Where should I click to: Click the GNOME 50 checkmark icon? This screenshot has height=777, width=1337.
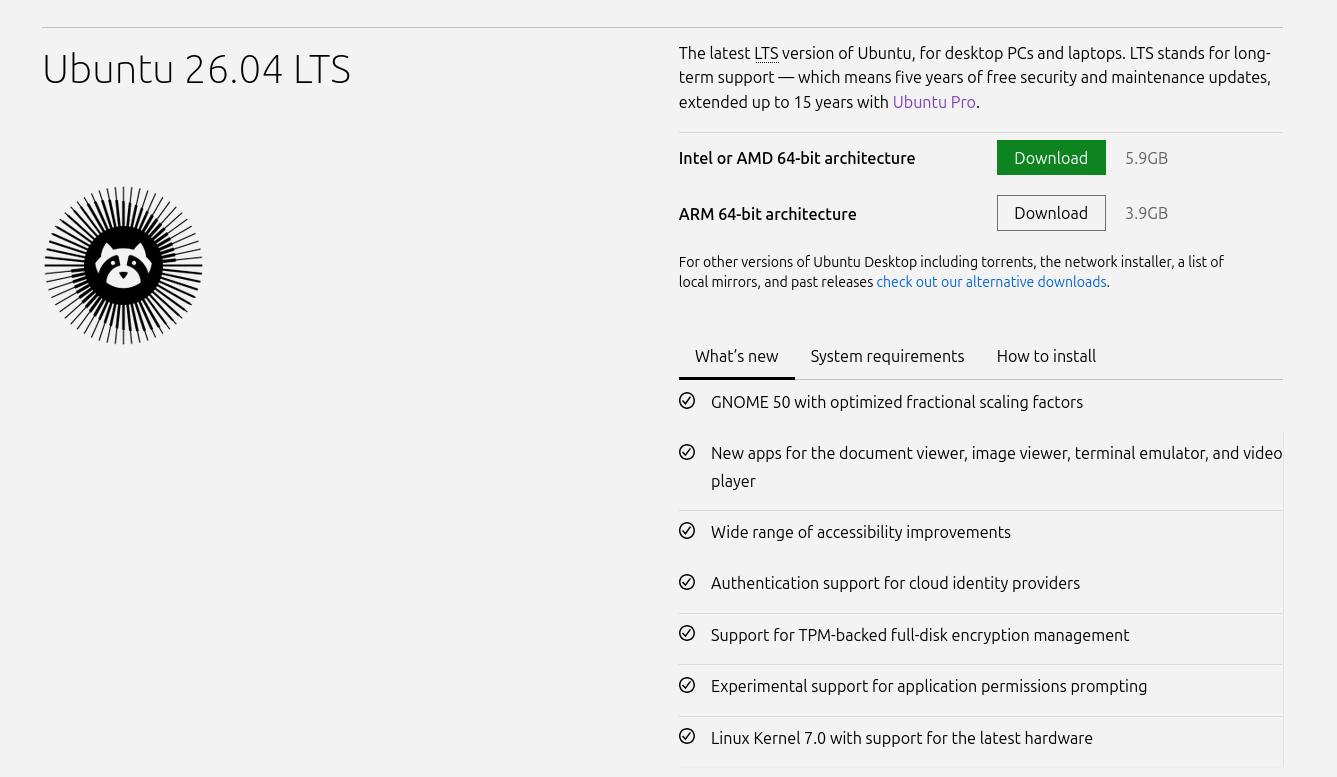pos(687,401)
